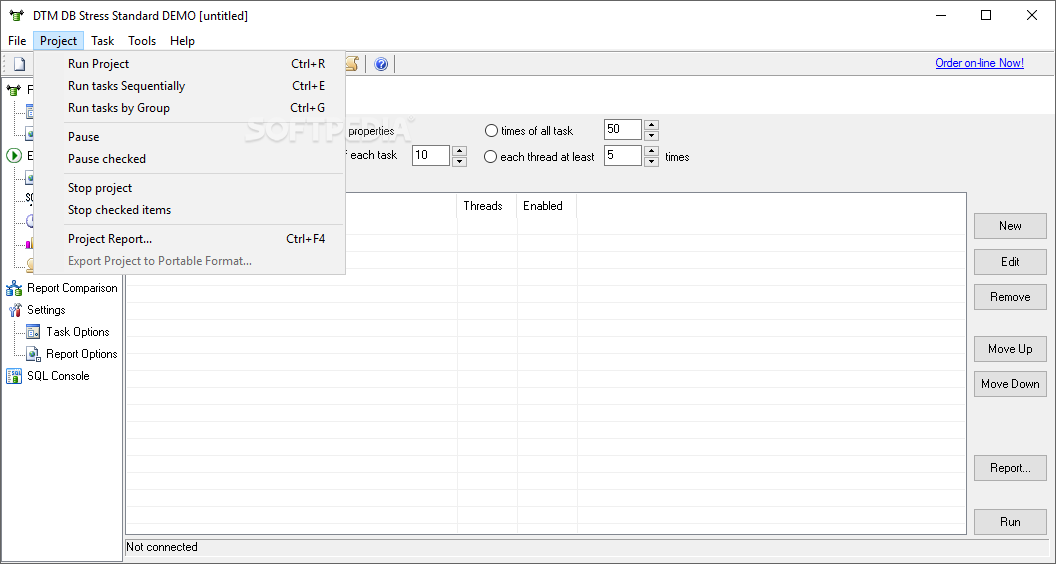Click the Settings tools icon in tree

coord(15,310)
